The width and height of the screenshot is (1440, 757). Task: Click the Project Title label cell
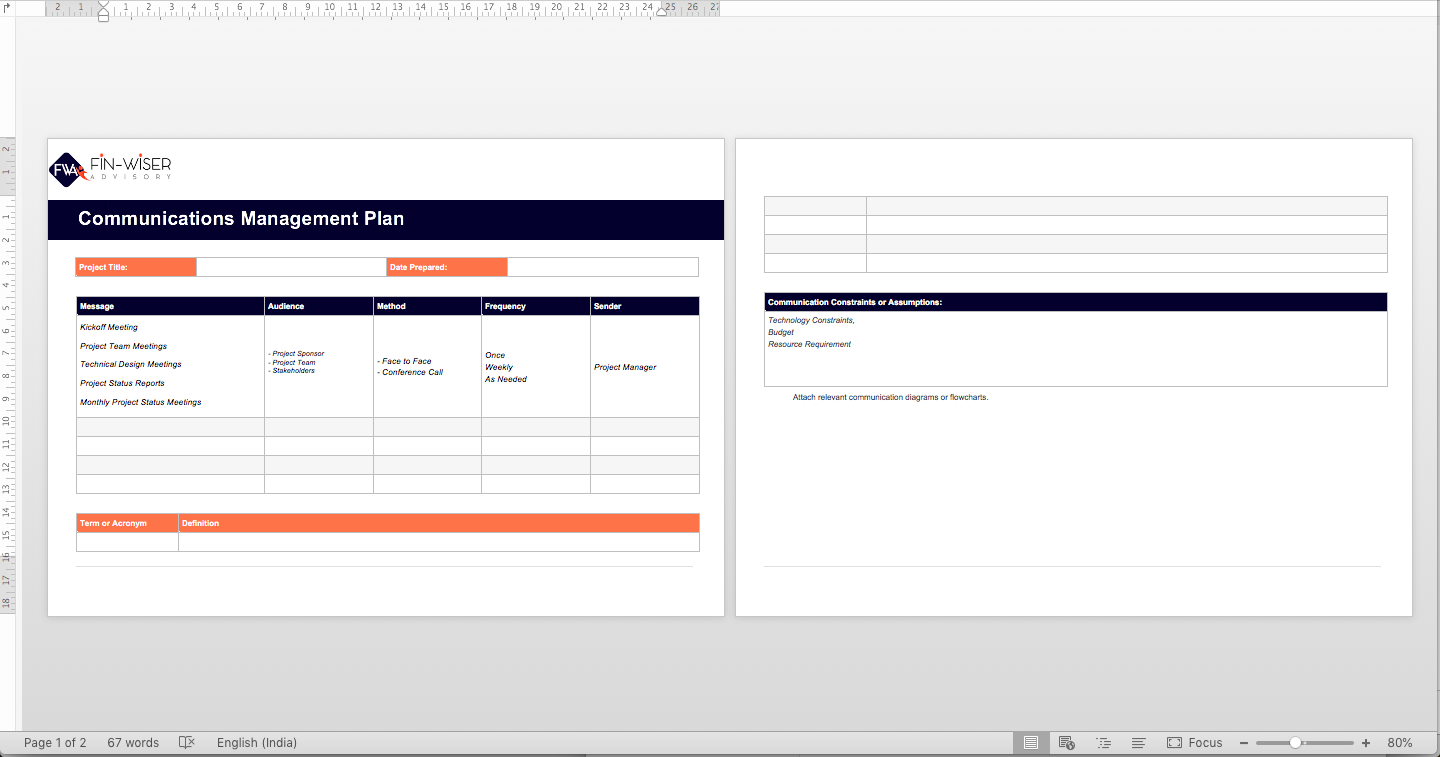click(x=136, y=267)
